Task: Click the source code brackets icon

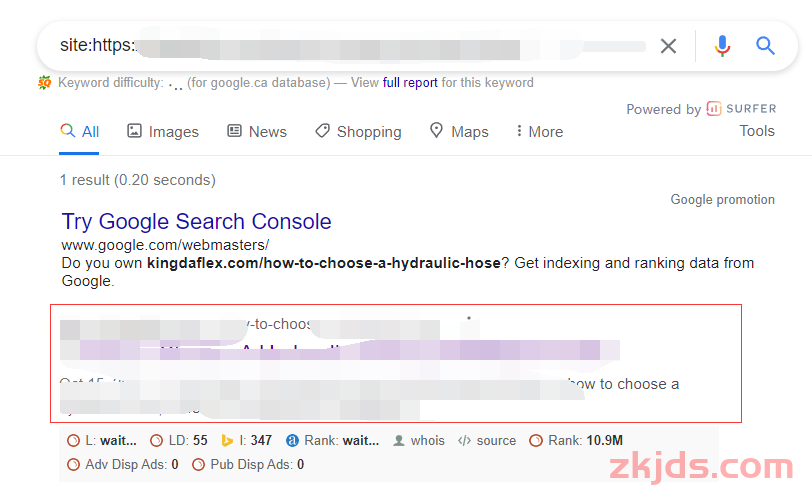Action: (x=465, y=441)
